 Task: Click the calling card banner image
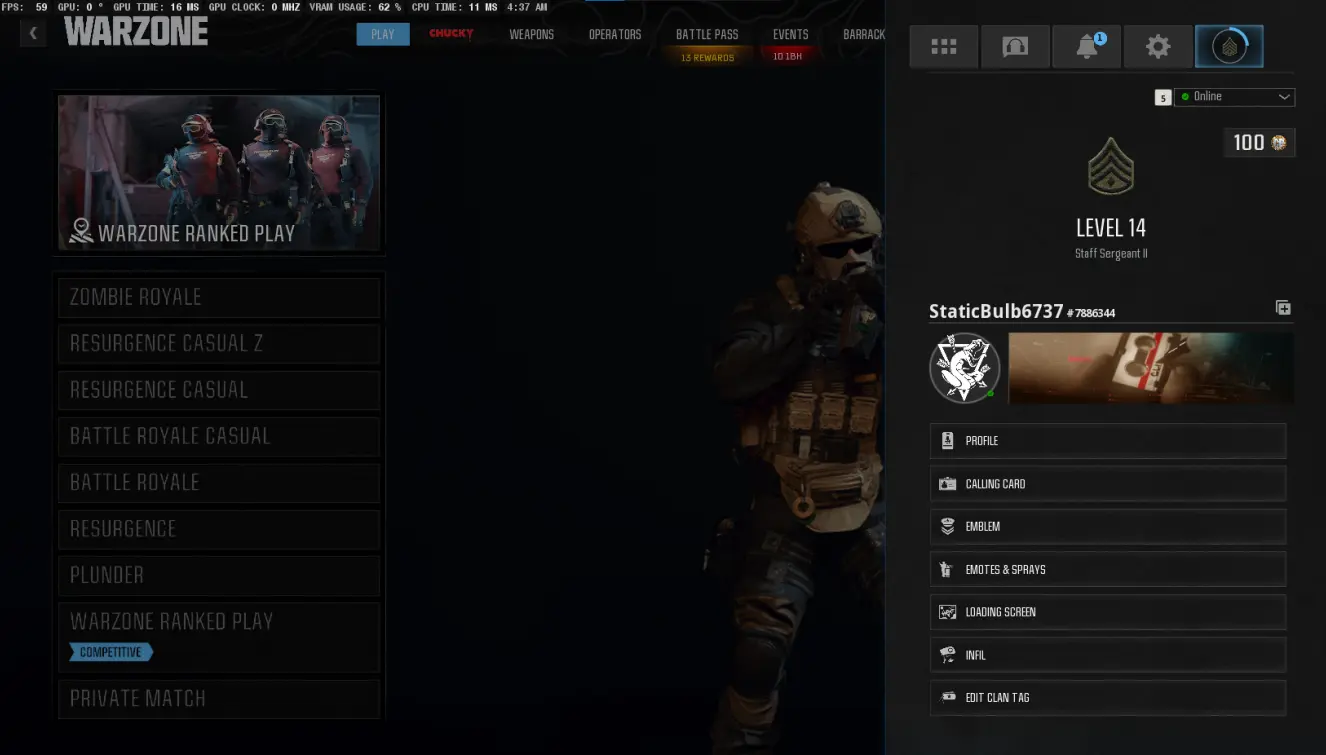[x=1151, y=368]
